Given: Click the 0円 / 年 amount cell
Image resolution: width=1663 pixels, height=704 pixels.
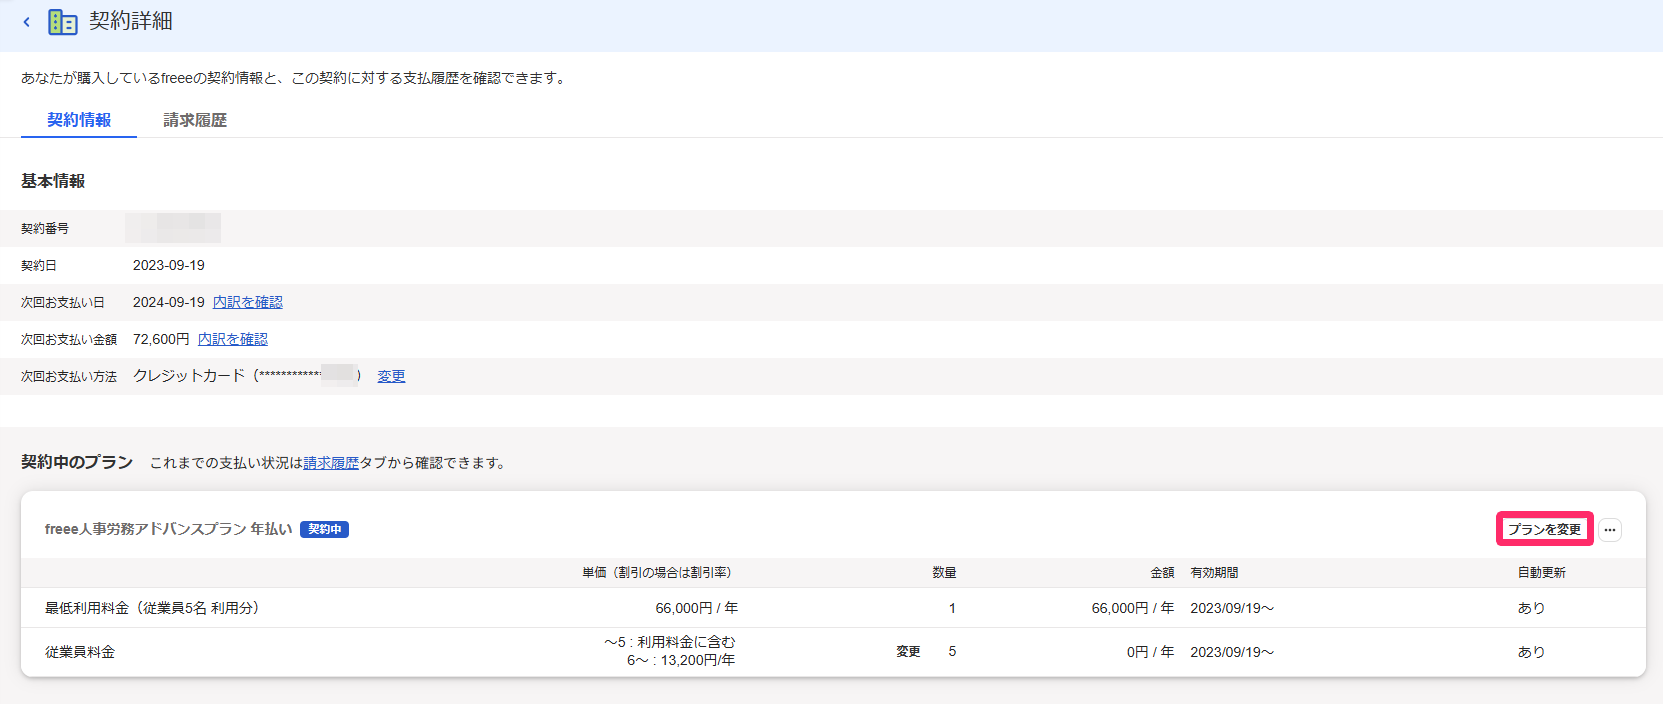Looking at the screenshot, I should (x=1150, y=652).
